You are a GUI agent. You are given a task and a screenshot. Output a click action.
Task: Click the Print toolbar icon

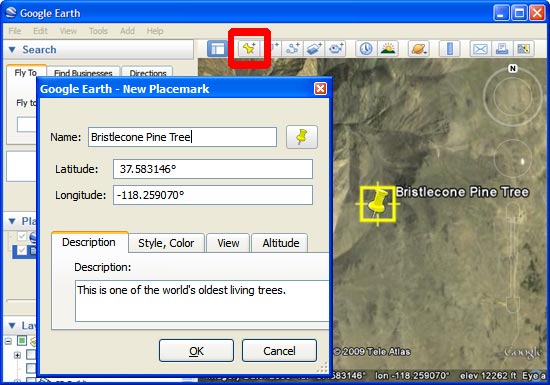502,48
